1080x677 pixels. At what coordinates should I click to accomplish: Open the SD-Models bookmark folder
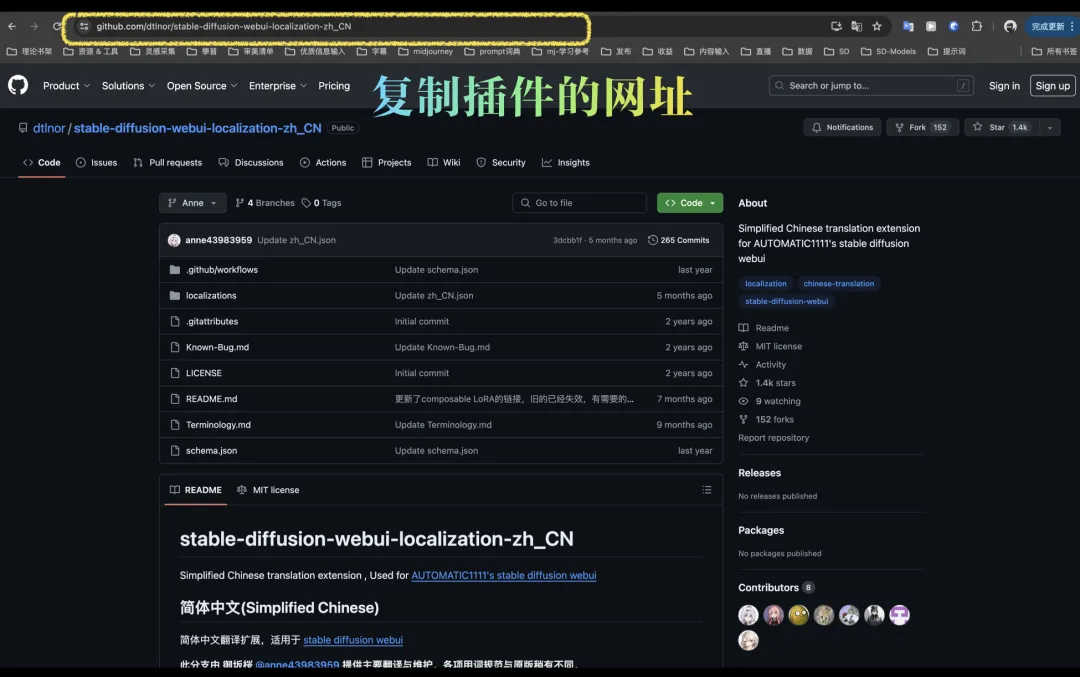[x=889, y=52]
